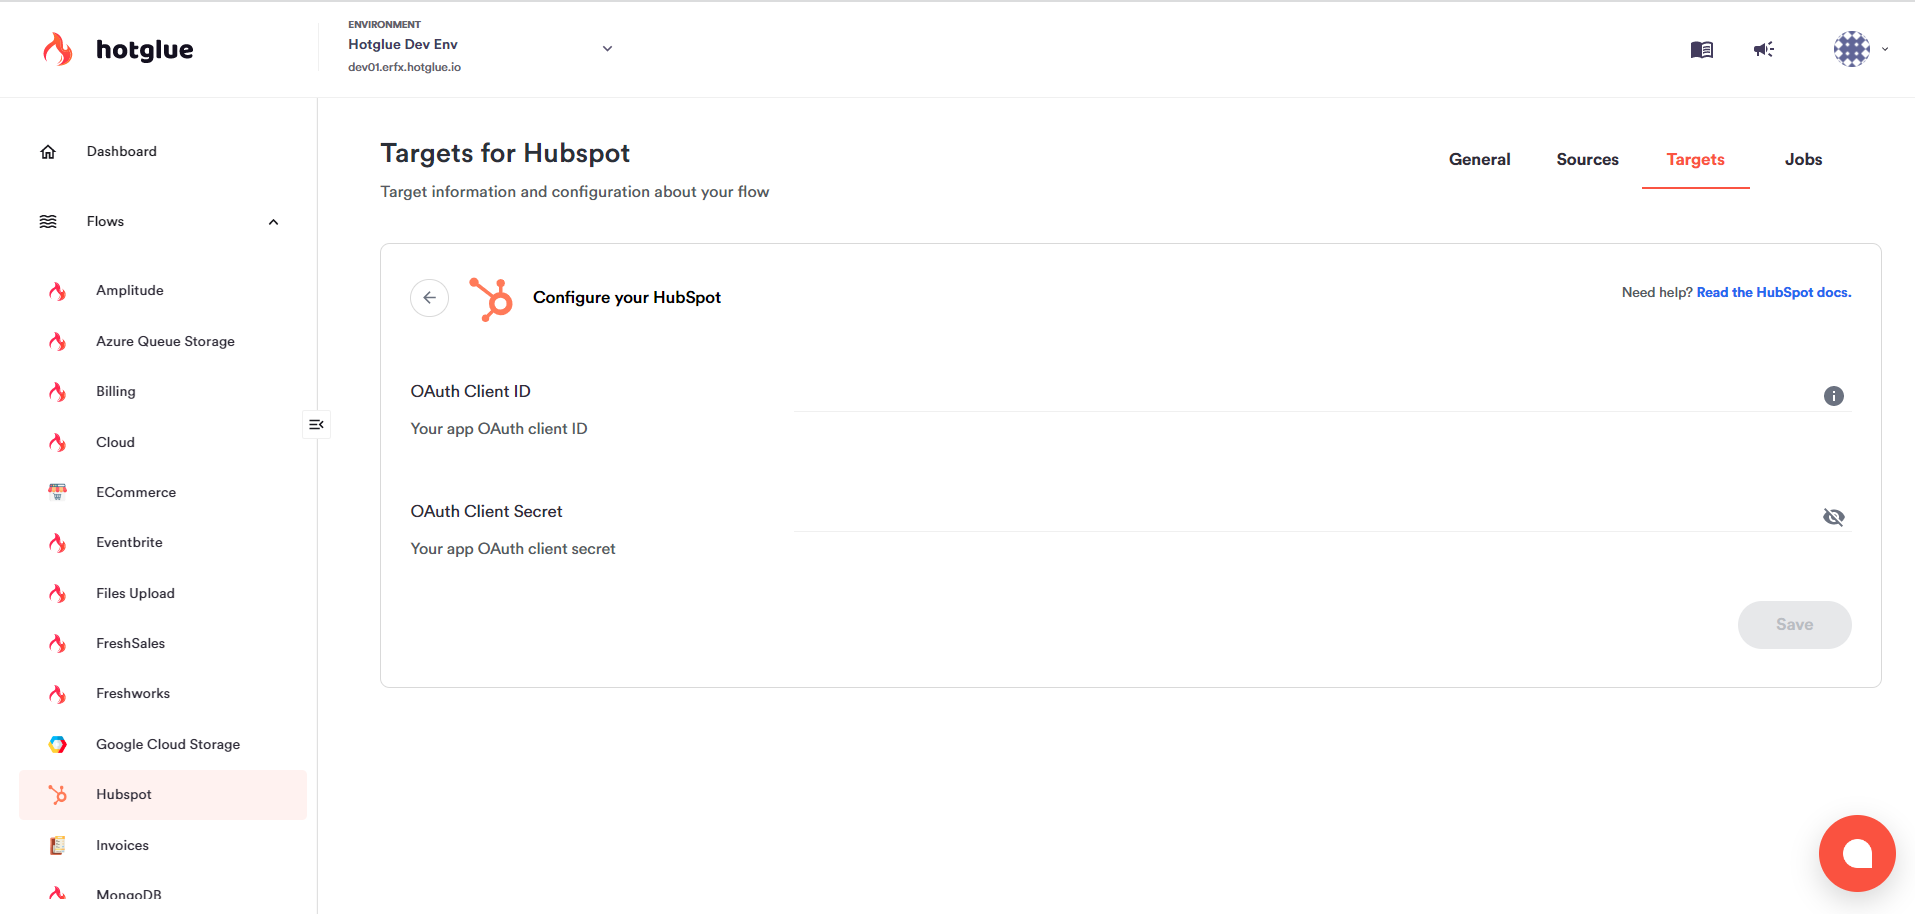The width and height of the screenshot is (1915, 914).
Task: Click the ECommerce flow icon
Action: [58, 492]
